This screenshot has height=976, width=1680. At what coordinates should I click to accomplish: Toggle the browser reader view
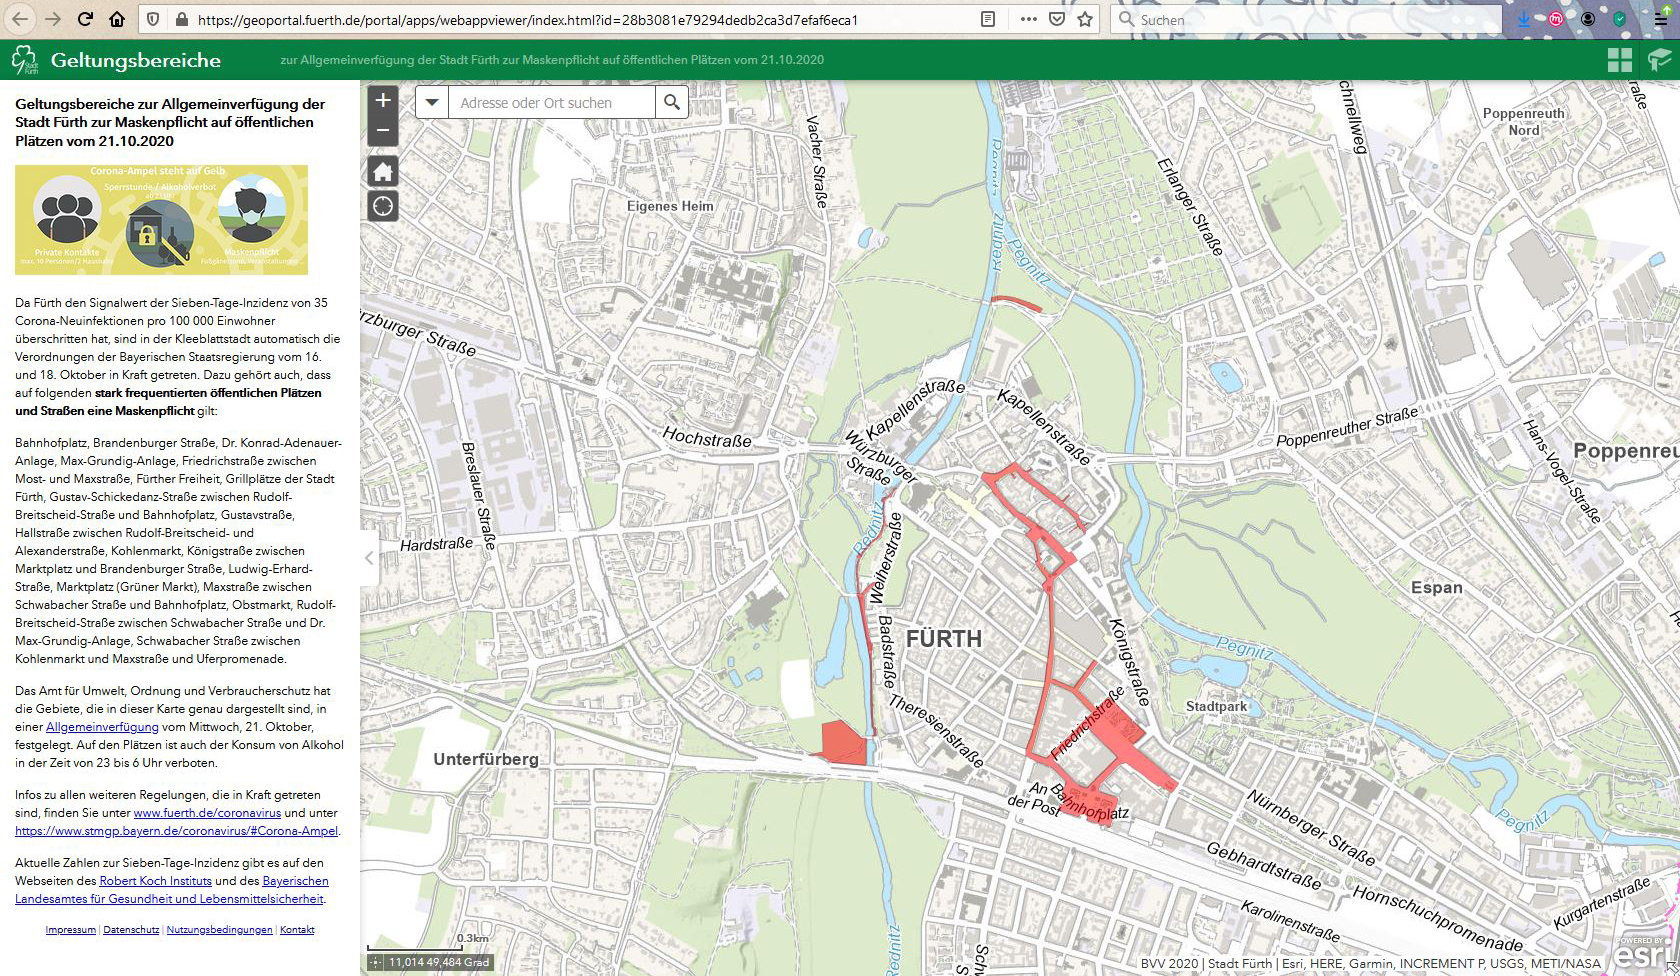988,19
